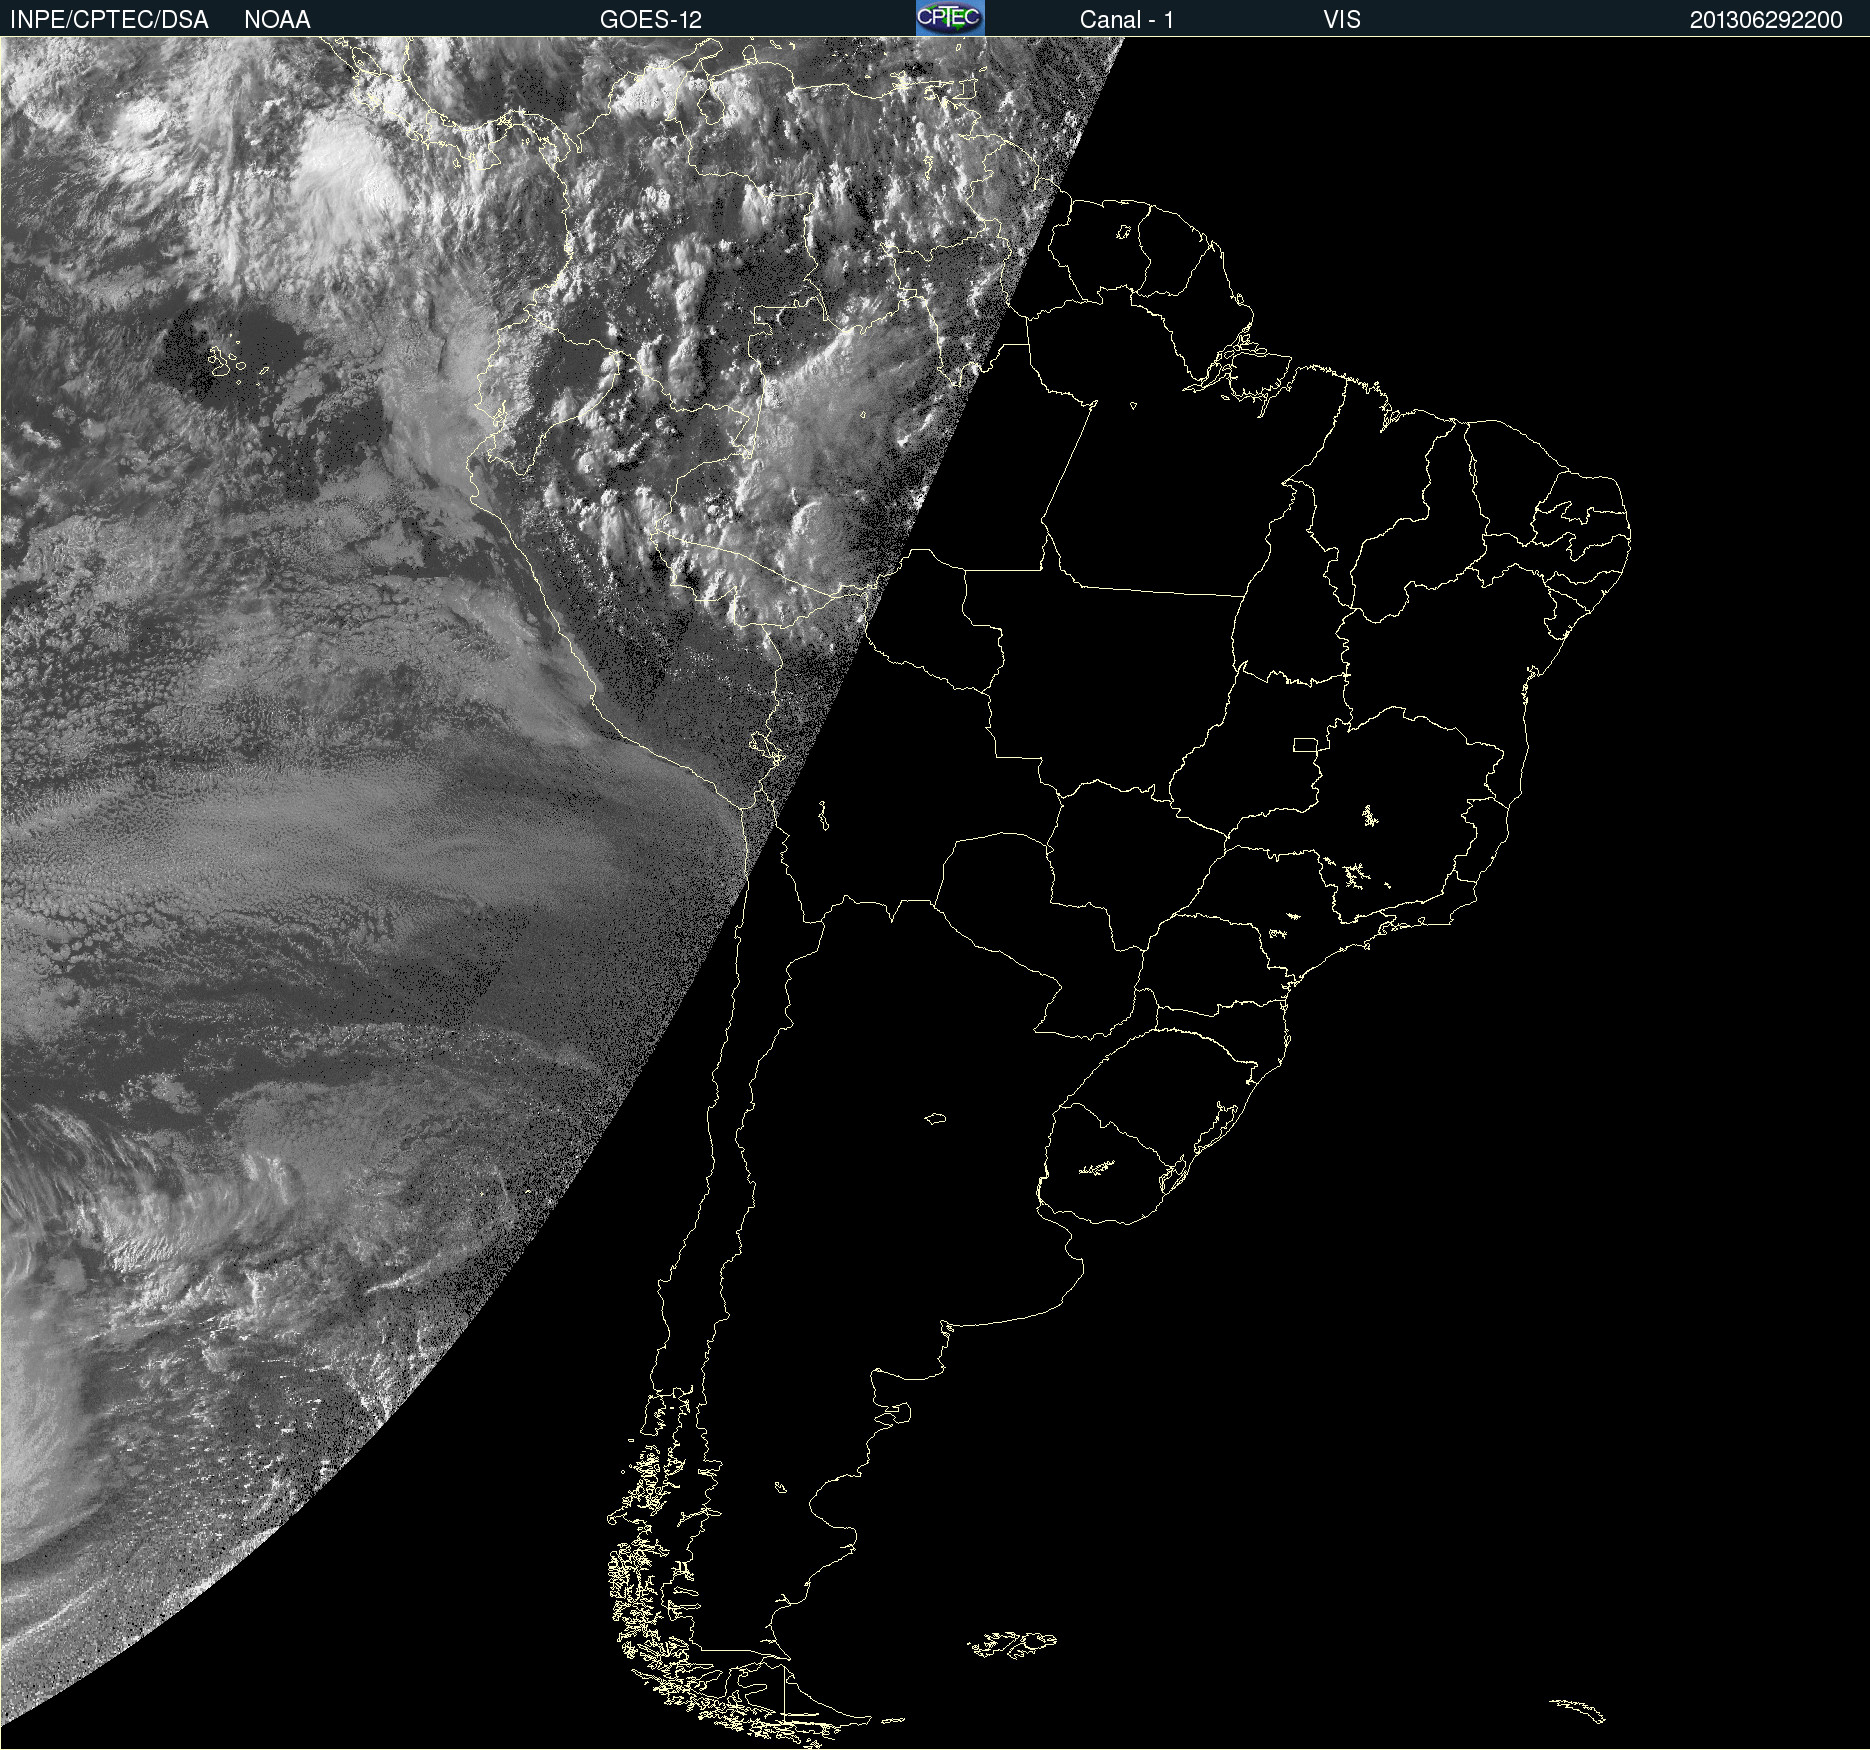1870x1750 pixels.
Task: Click the NOAA label in header
Action: coord(277,20)
